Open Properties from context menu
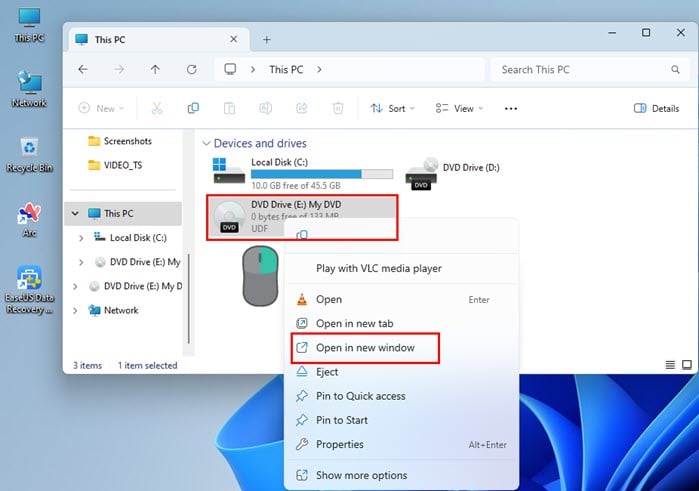 401,444
